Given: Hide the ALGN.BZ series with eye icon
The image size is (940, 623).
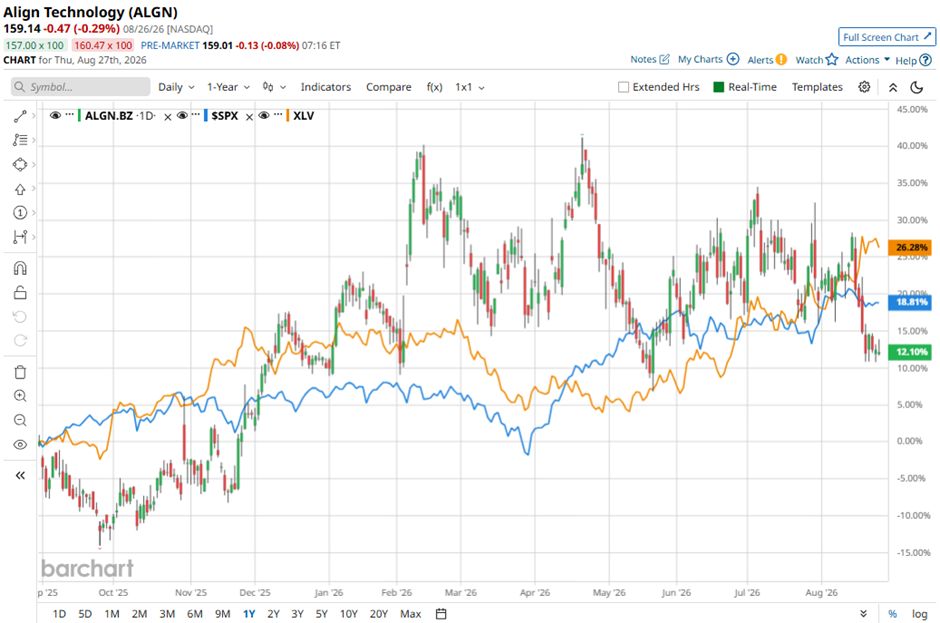Looking at the screenshot, I should 55,115.
